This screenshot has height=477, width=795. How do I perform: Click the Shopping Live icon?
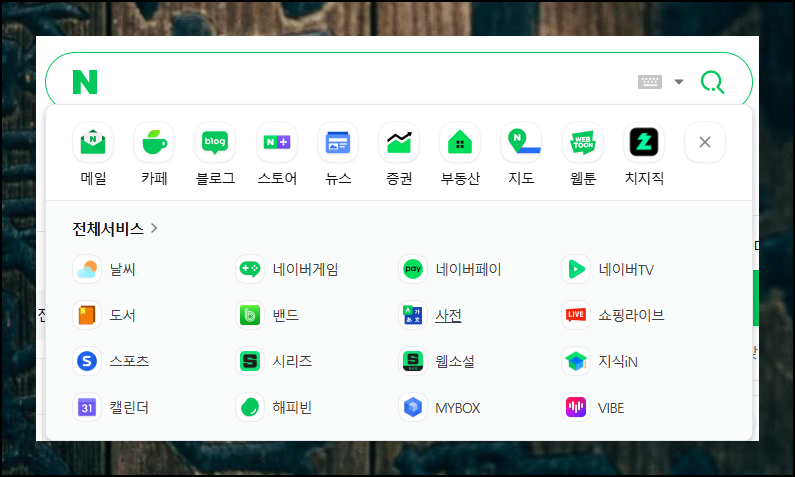(576, 315)
